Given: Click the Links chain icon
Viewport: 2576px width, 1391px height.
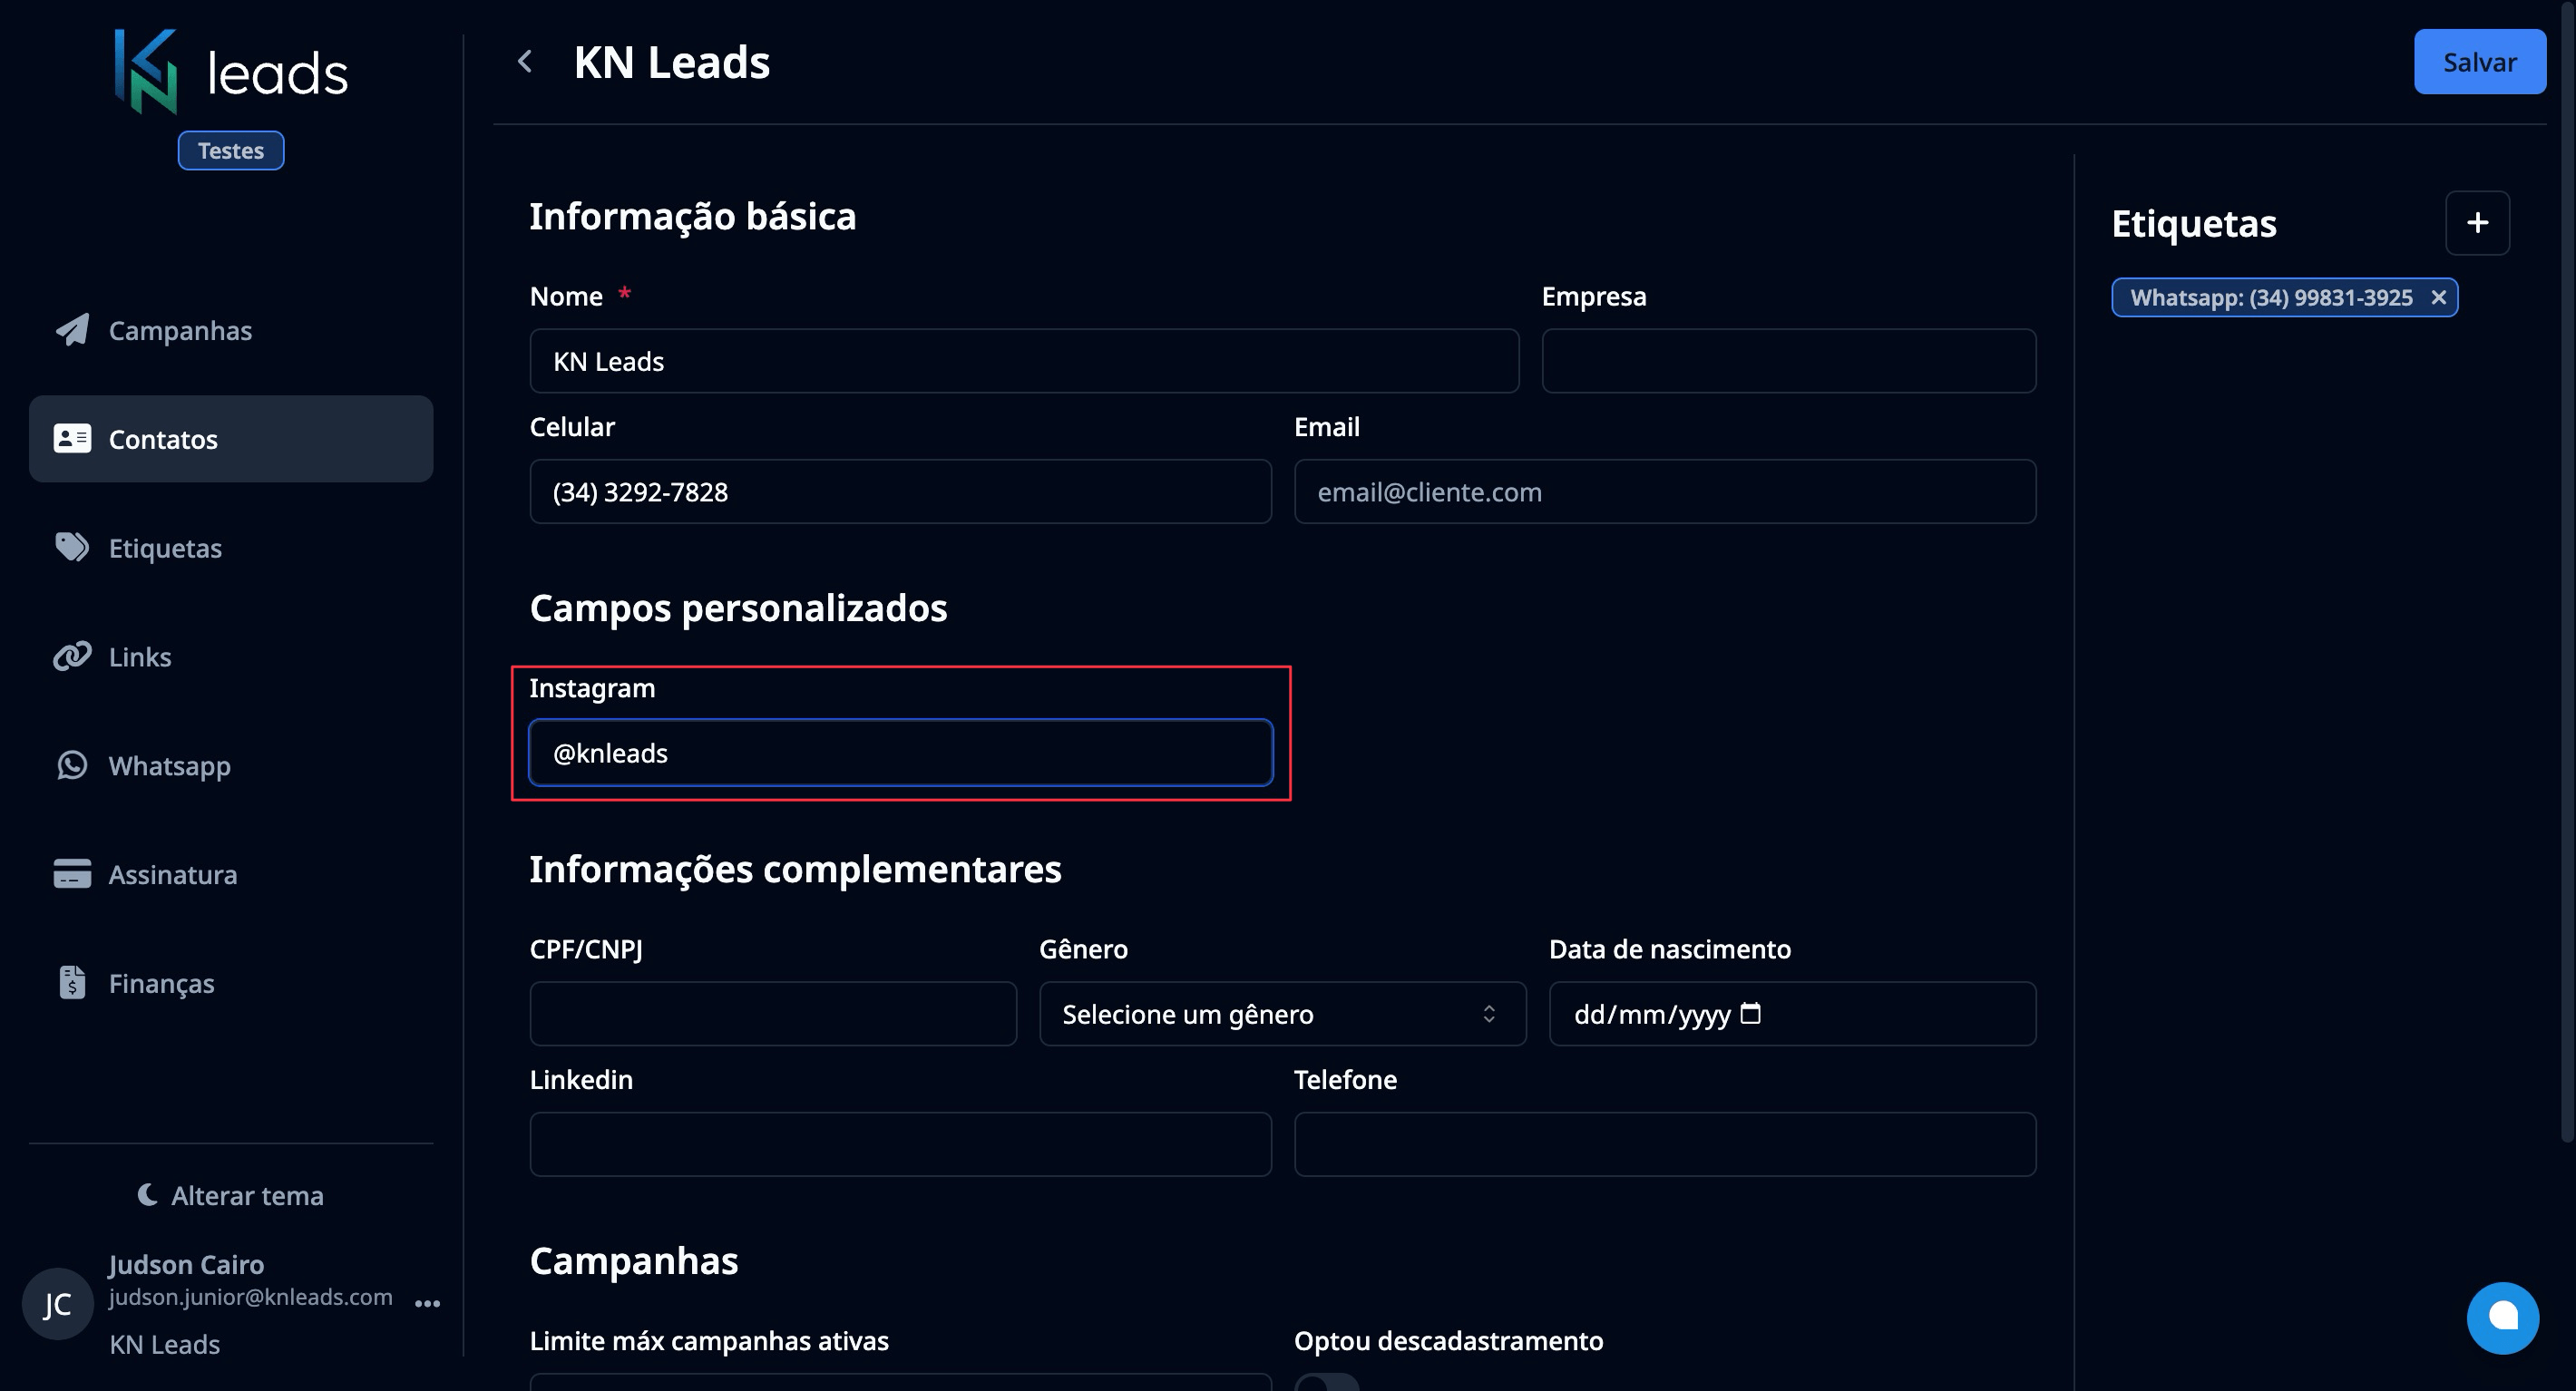Looking at the screenshot, I should (72, 656).
